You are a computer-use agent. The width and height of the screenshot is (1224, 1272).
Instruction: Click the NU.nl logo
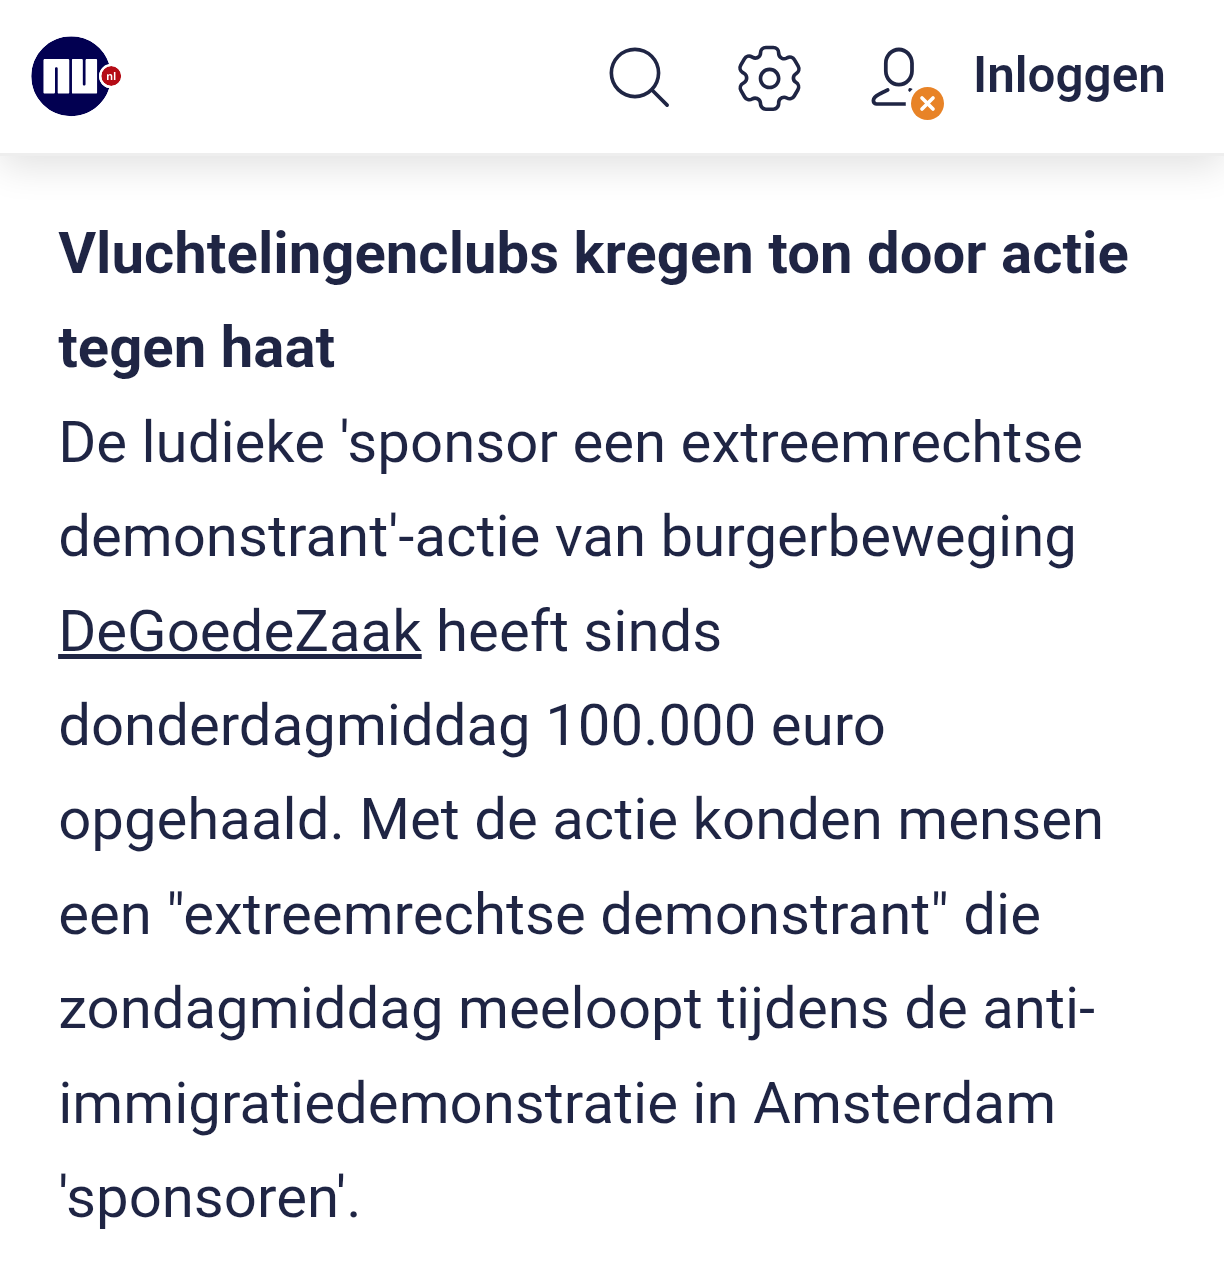coord(70,76)
